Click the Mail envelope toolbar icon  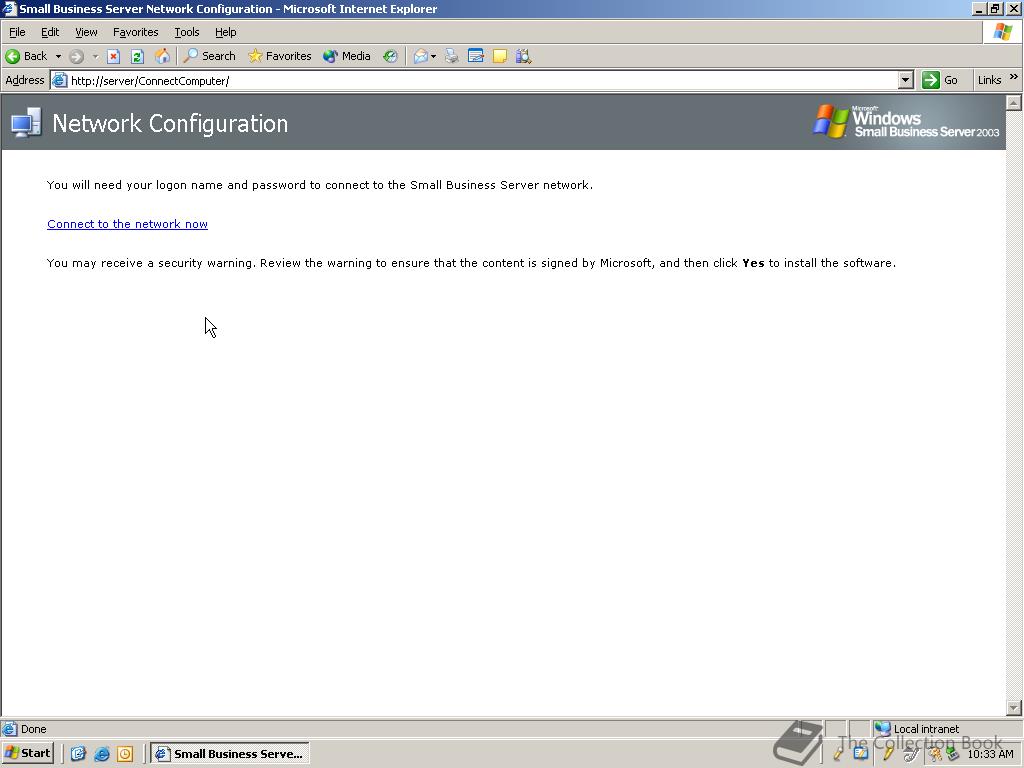pos(421,56)
